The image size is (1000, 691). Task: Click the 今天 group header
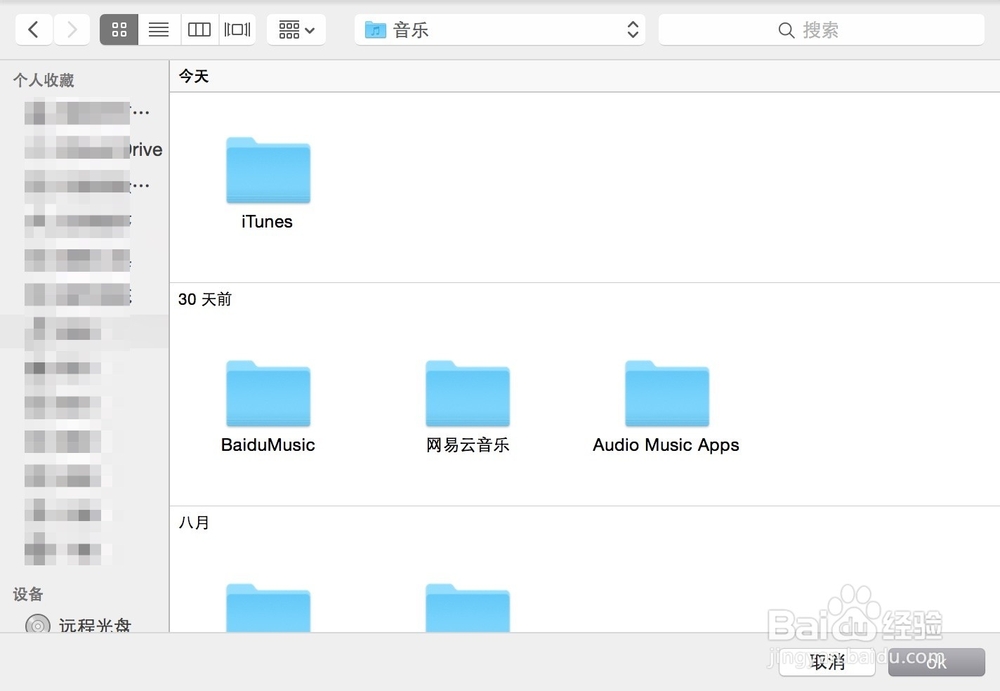193,77
